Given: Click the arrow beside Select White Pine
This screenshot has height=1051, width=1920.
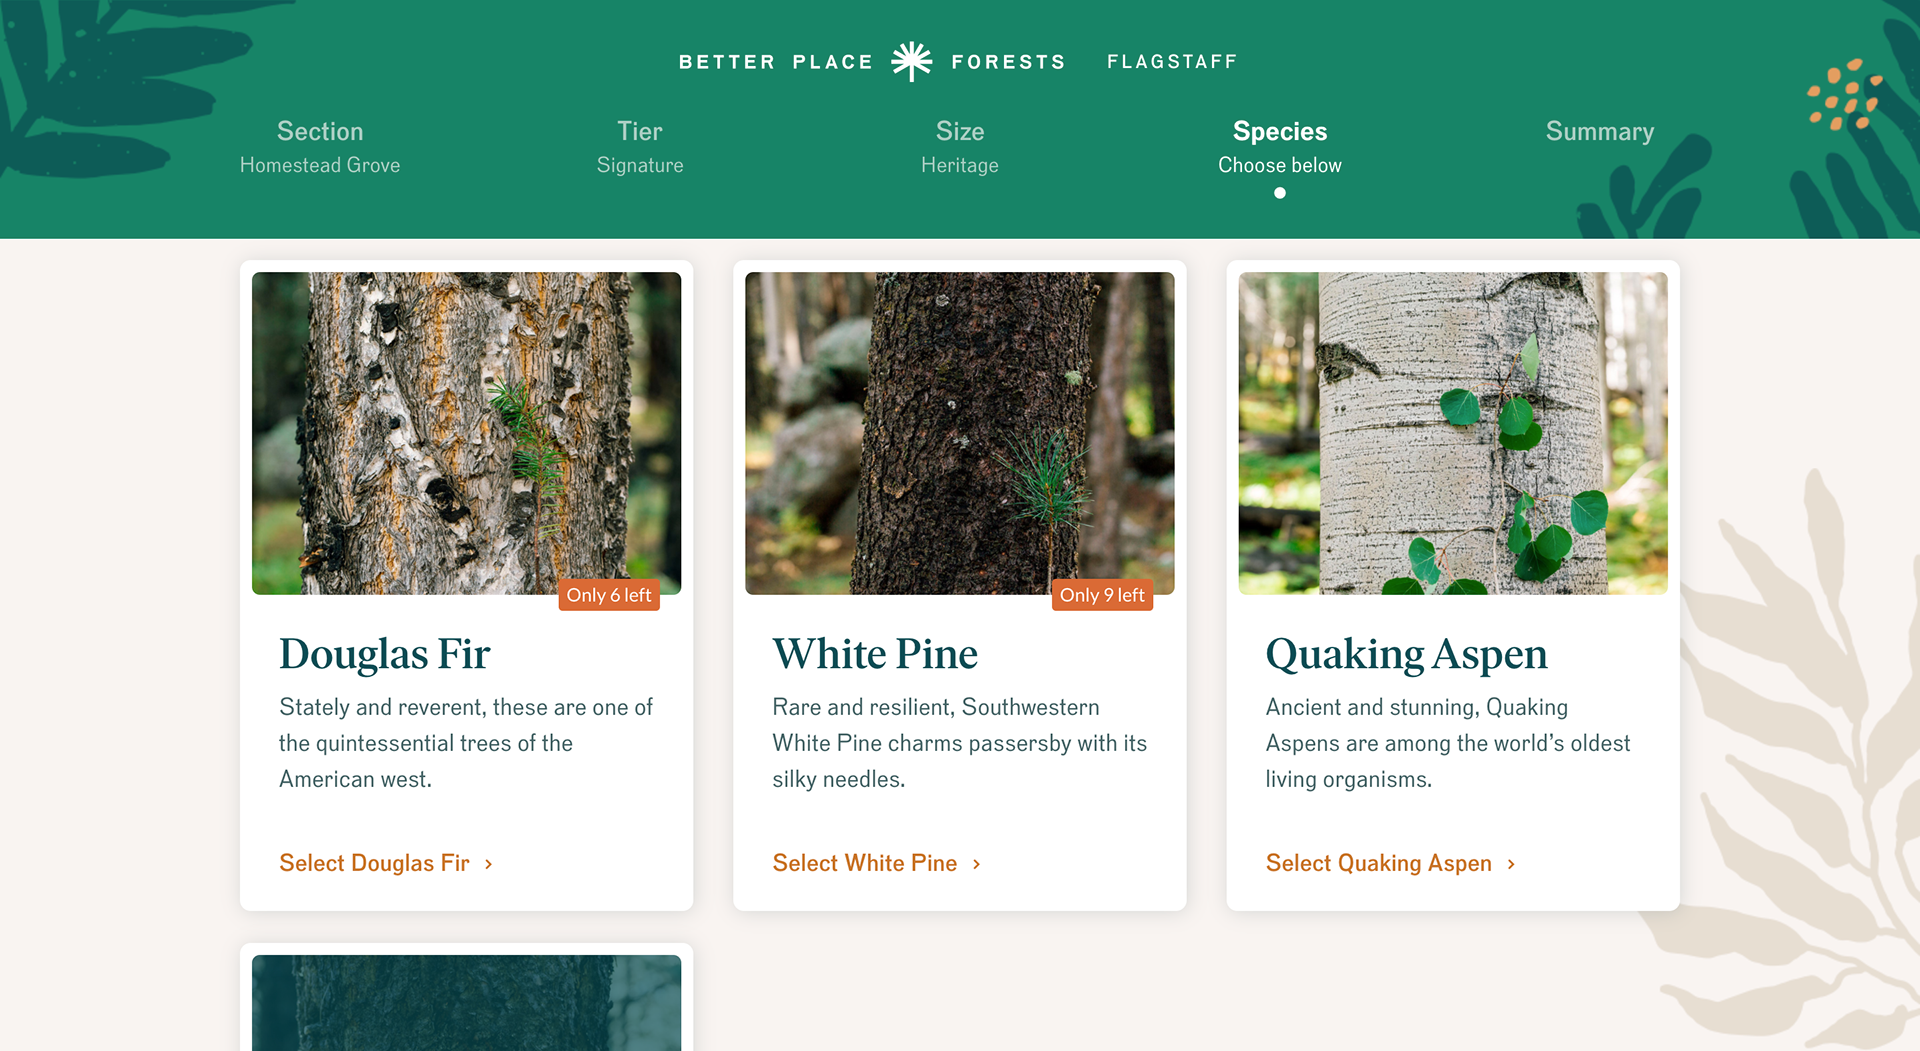Looking at the screenshot, I should click(x=976, y=864).
